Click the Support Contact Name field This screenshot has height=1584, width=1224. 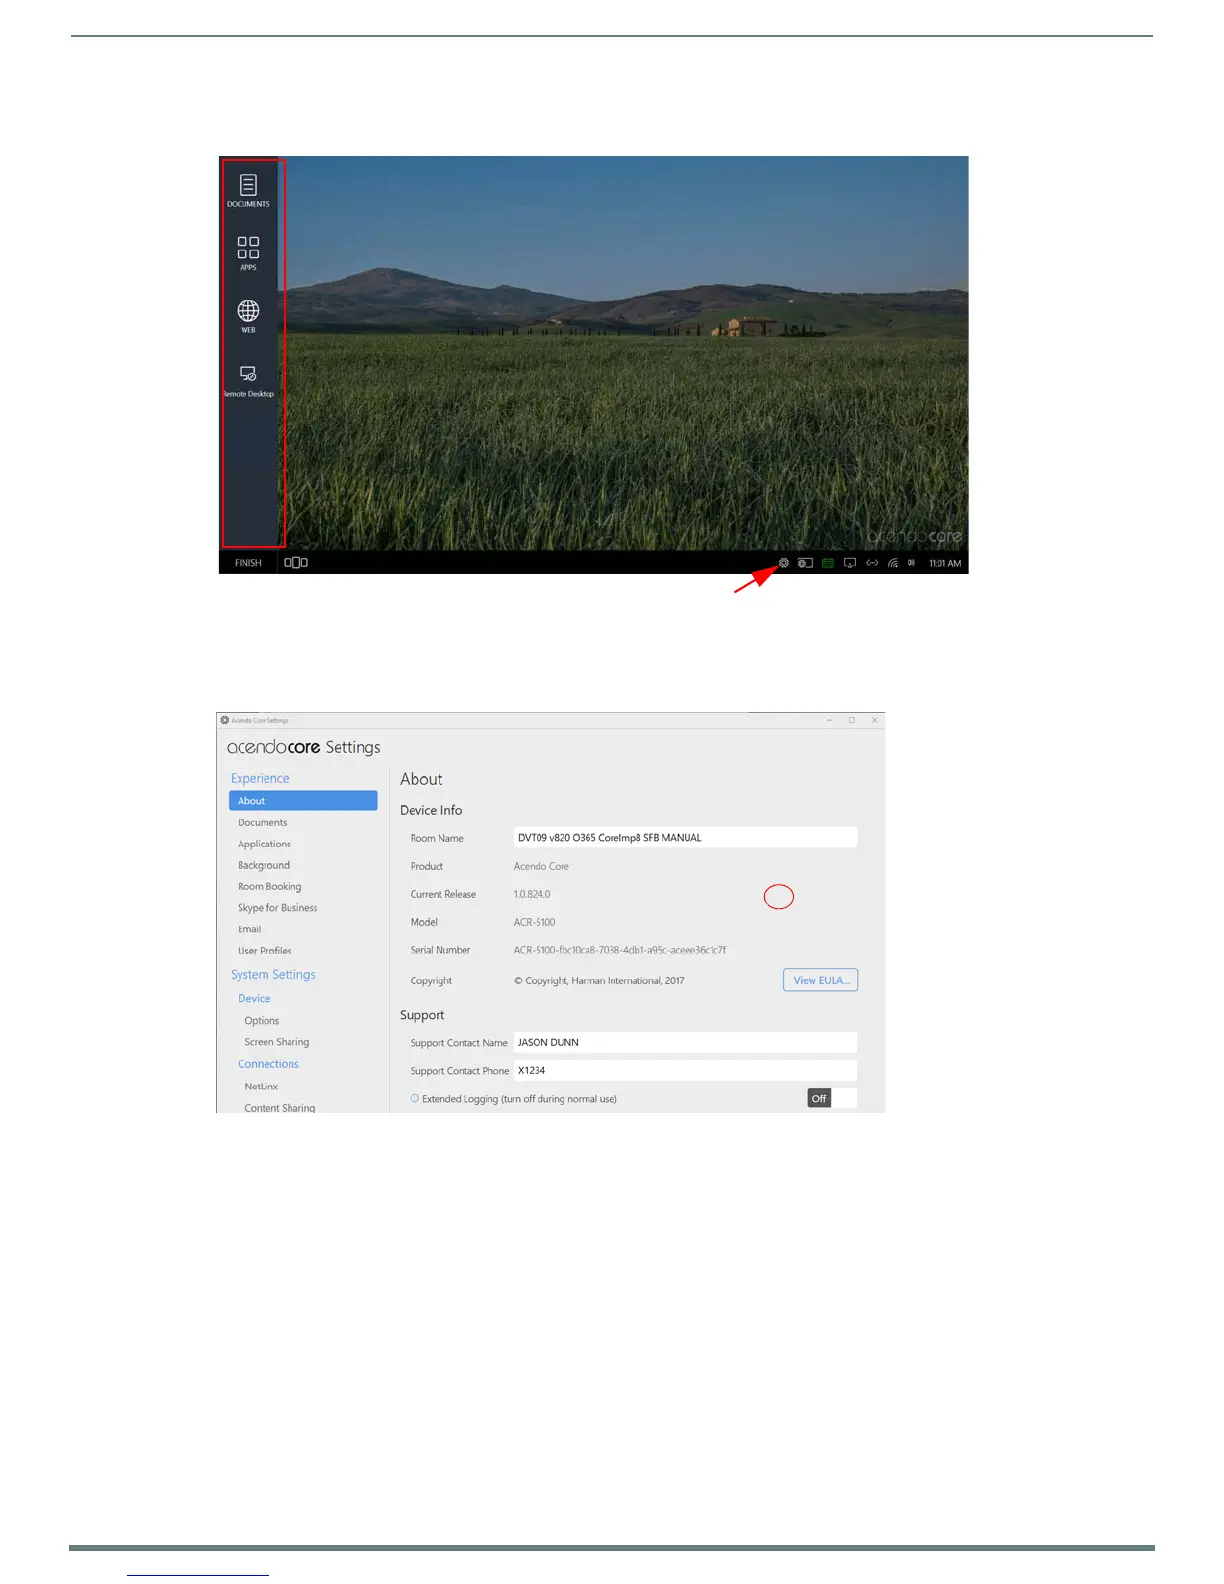click(685, 1043)
